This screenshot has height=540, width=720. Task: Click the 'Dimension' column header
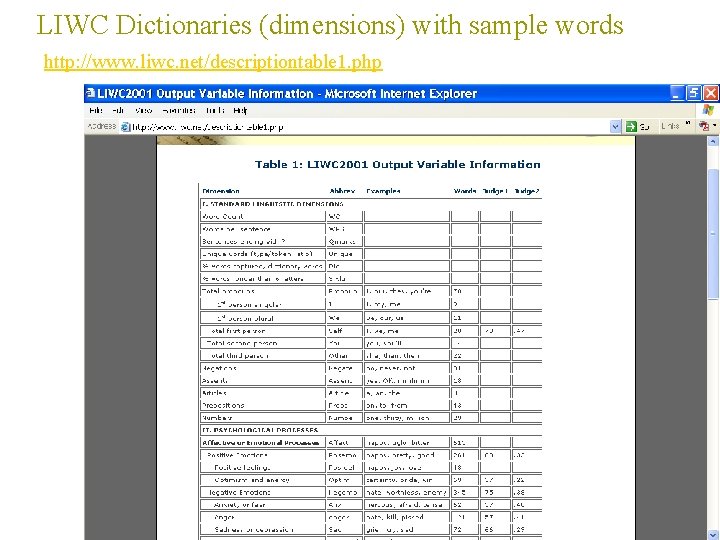[220, 191]
